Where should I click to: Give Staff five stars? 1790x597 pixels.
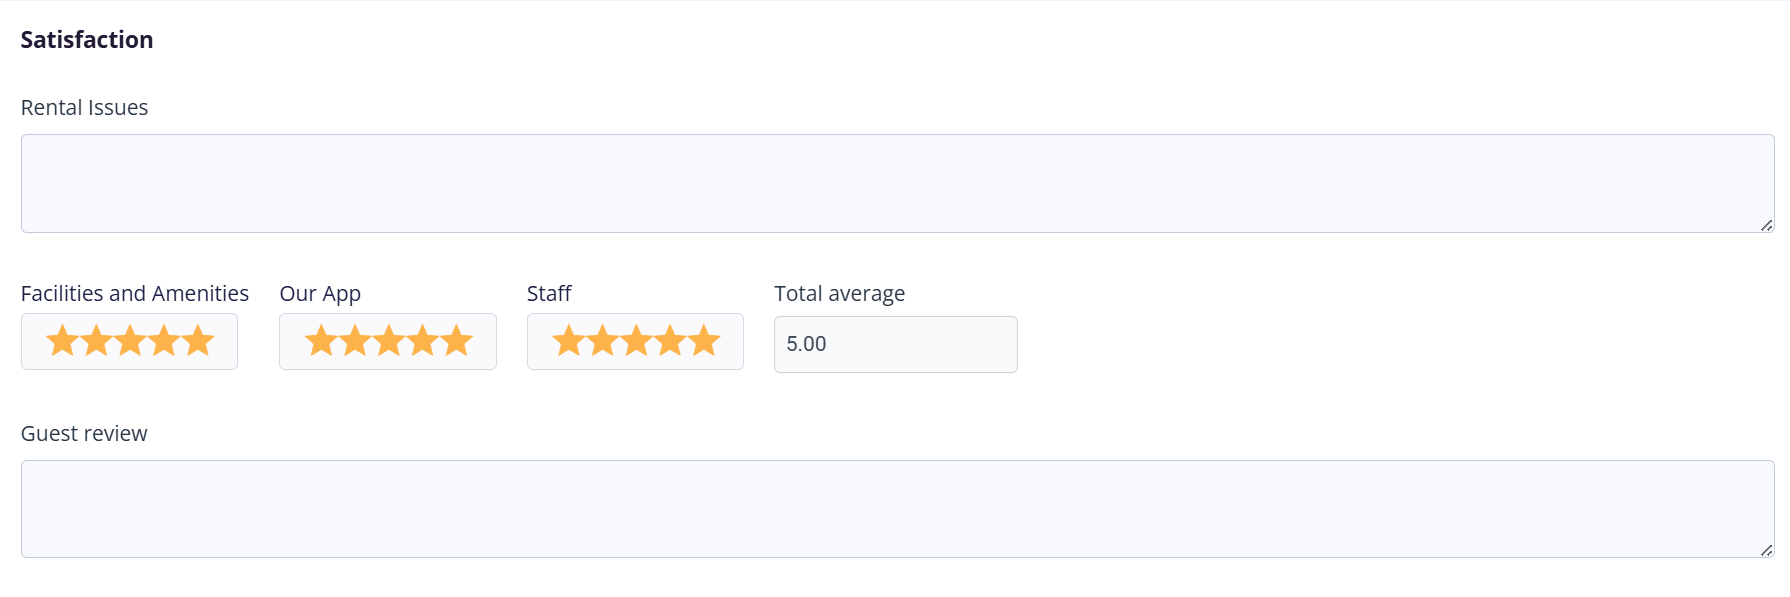click(x=704, y=341)
